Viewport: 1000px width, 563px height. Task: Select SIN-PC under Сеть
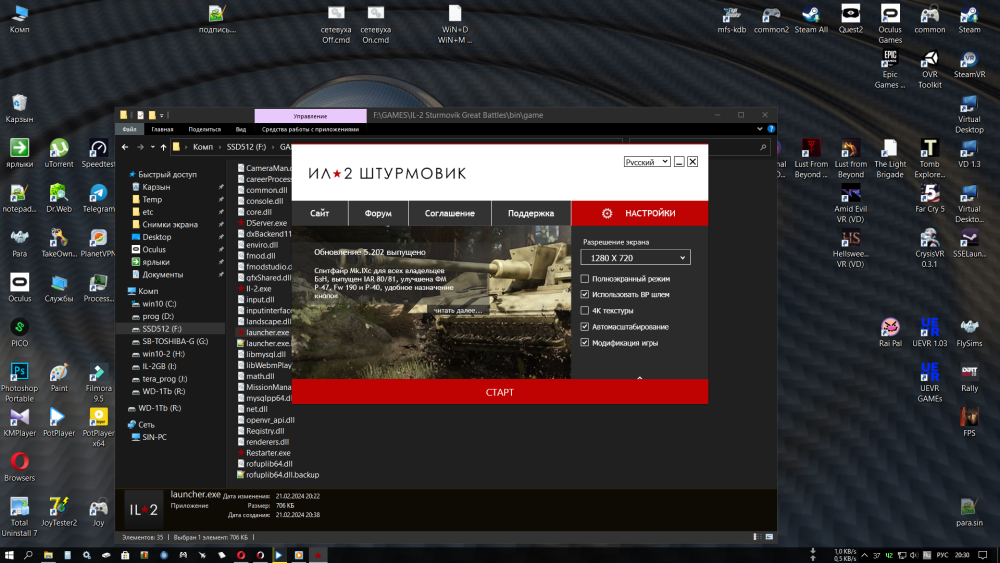pos(154,437)
